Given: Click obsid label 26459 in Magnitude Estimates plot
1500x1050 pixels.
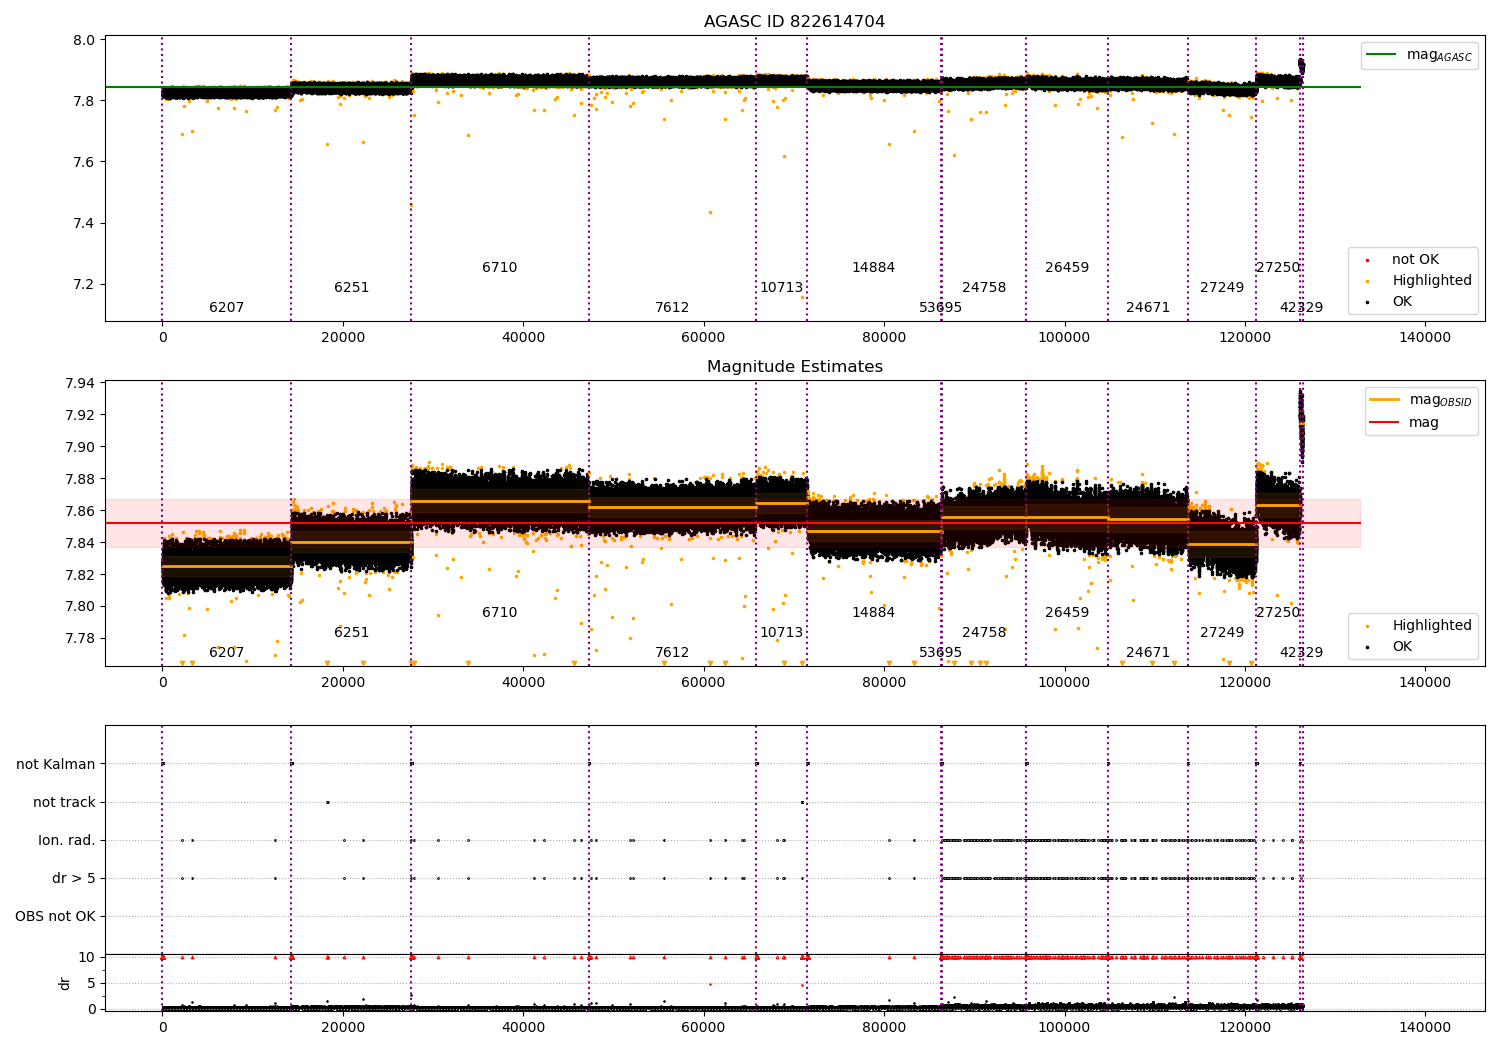Looking at the screenshot, I should (x=1067, y=613).
